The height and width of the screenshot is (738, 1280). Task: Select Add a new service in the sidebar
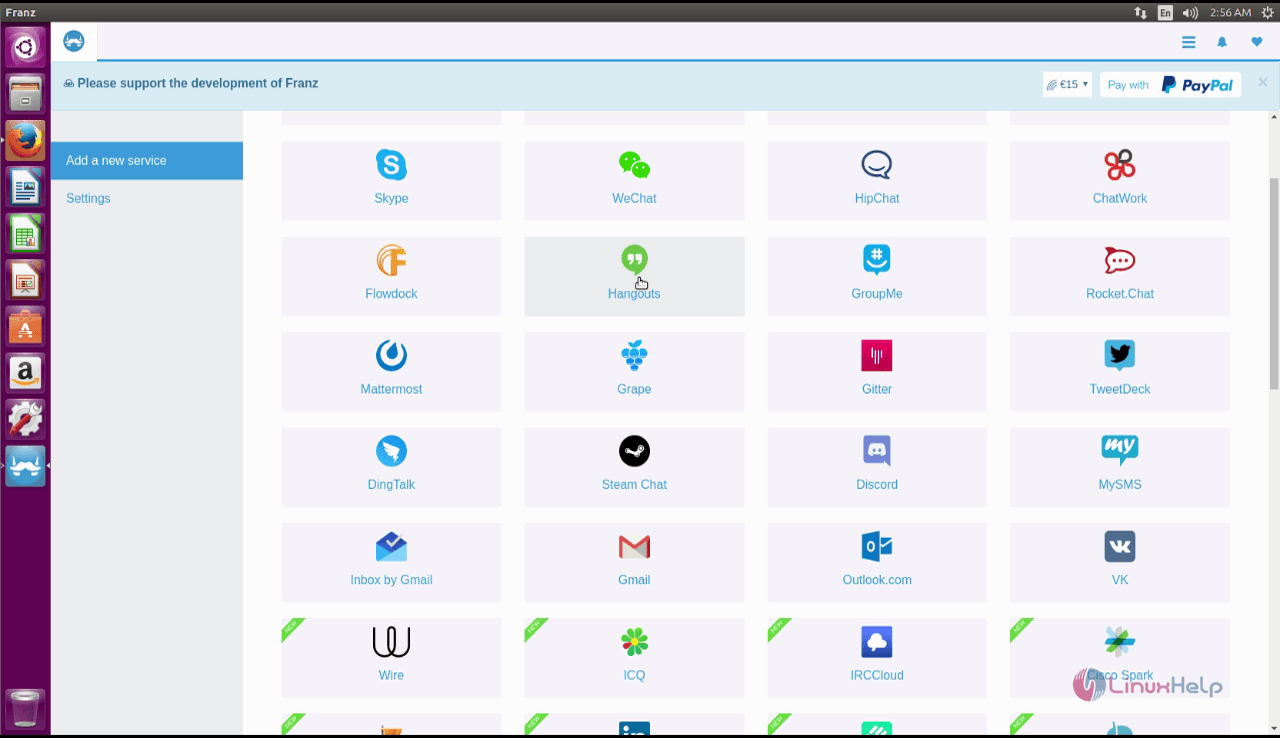pos(147,161)
